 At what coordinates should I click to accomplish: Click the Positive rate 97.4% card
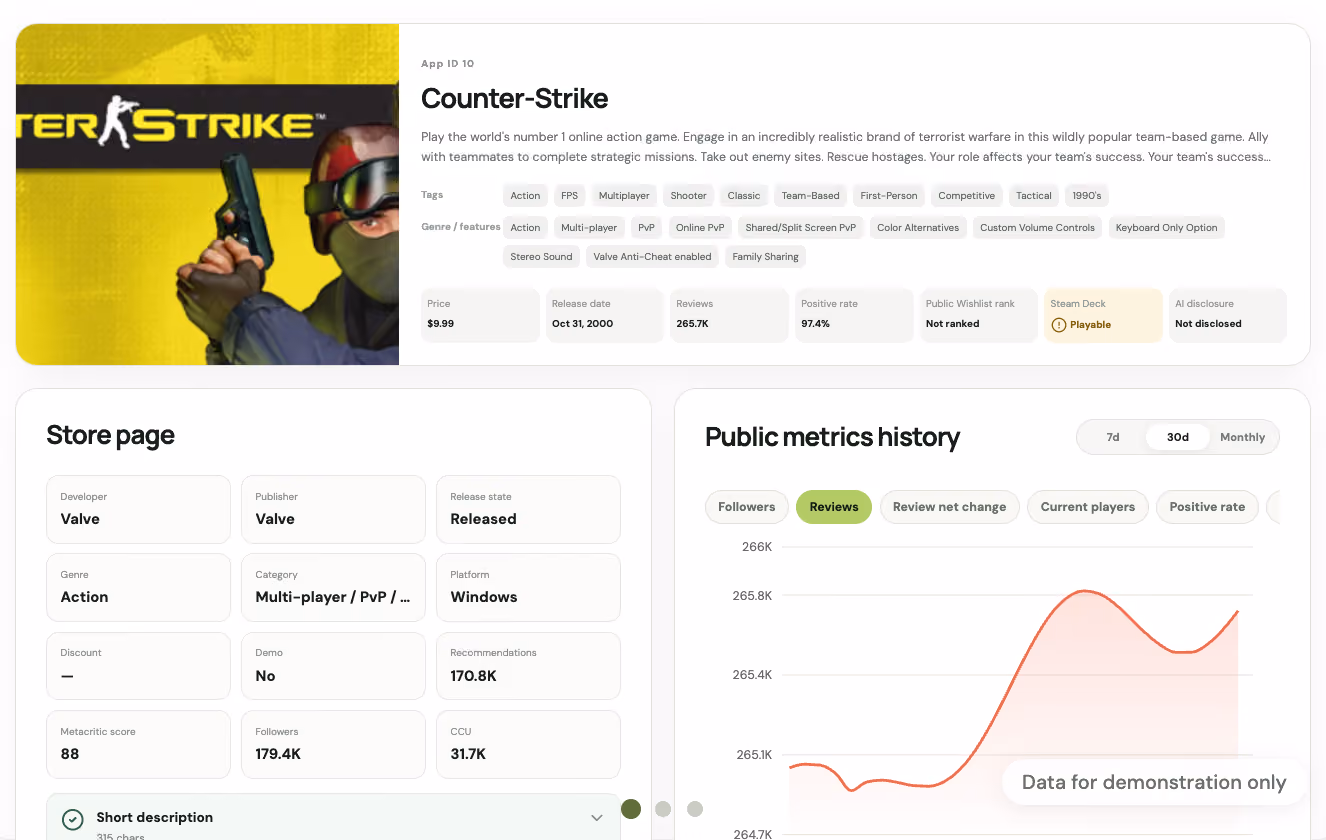(854, 315)
